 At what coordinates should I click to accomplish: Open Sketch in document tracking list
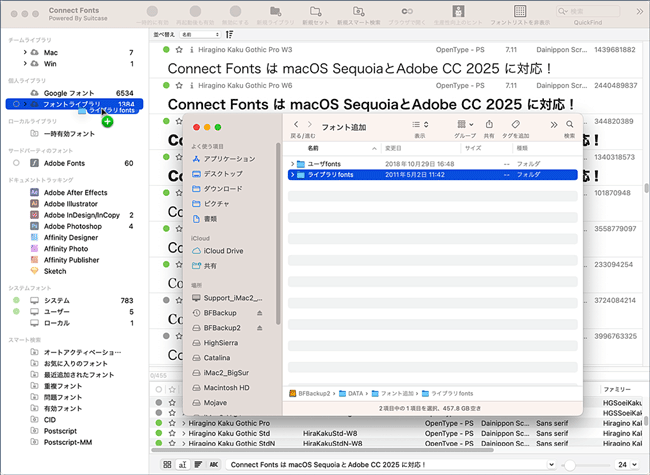tap(55, 271)
